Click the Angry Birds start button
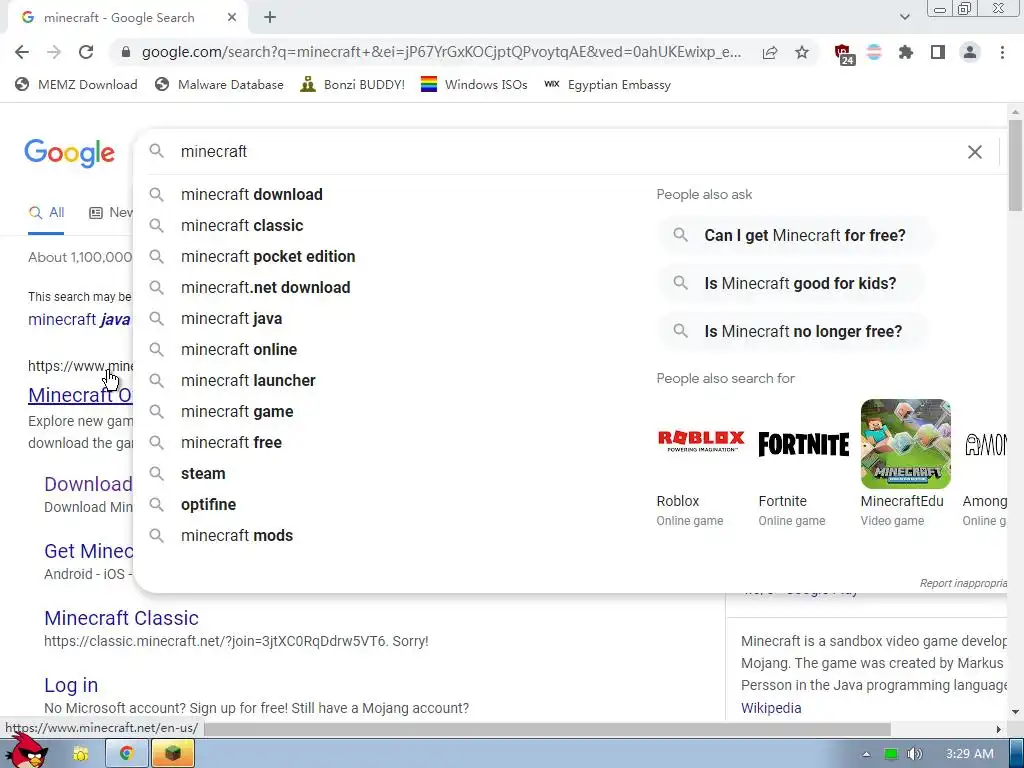Image resolution: width=1024 pixels, height=768 pixels. click(x=27, y=751)
